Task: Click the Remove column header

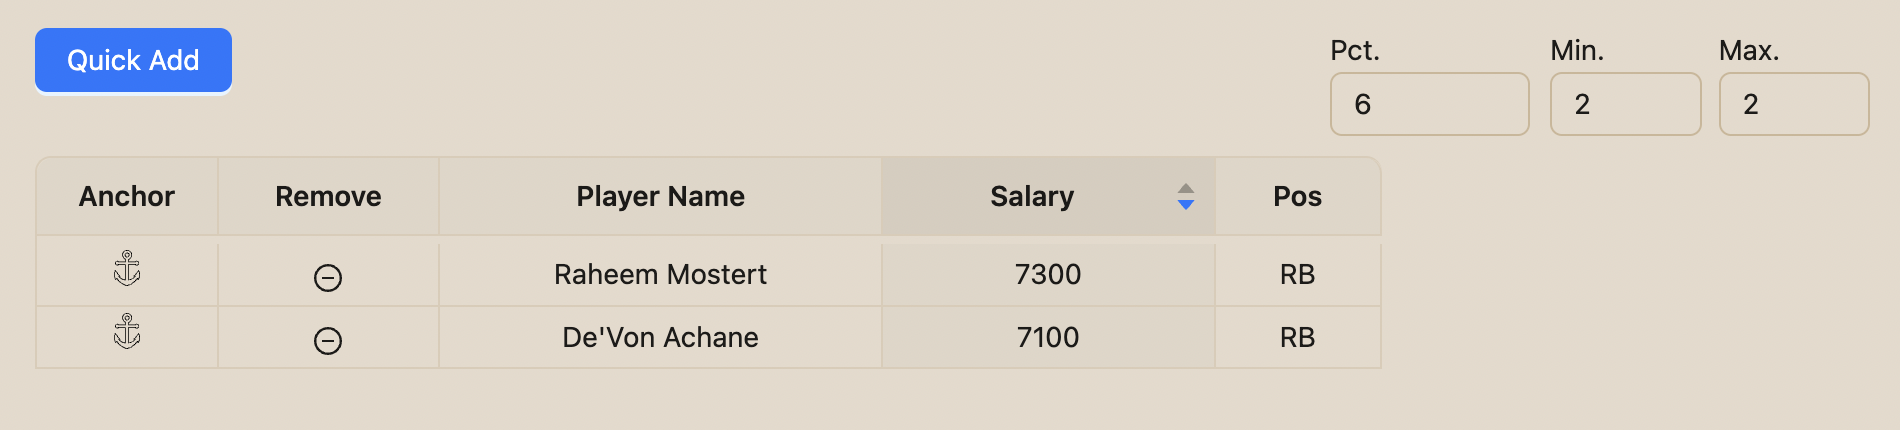Action: [x=328, y=196]
